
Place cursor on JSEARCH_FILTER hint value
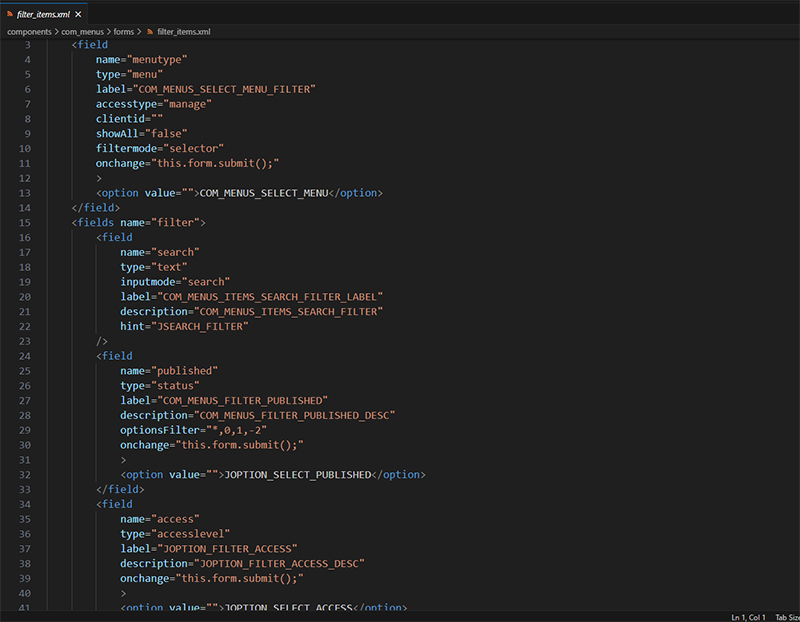(x=200, y=326)
